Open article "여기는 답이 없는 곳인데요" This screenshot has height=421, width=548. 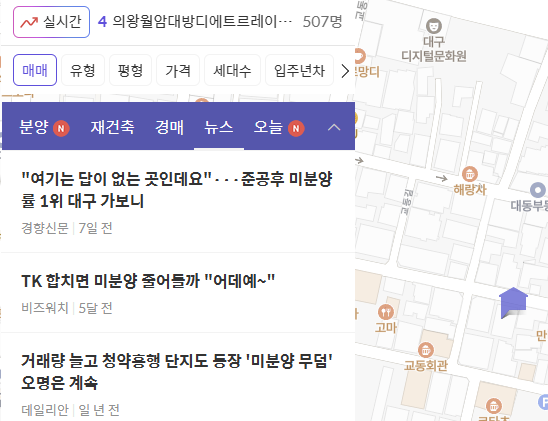coord(176,190)
